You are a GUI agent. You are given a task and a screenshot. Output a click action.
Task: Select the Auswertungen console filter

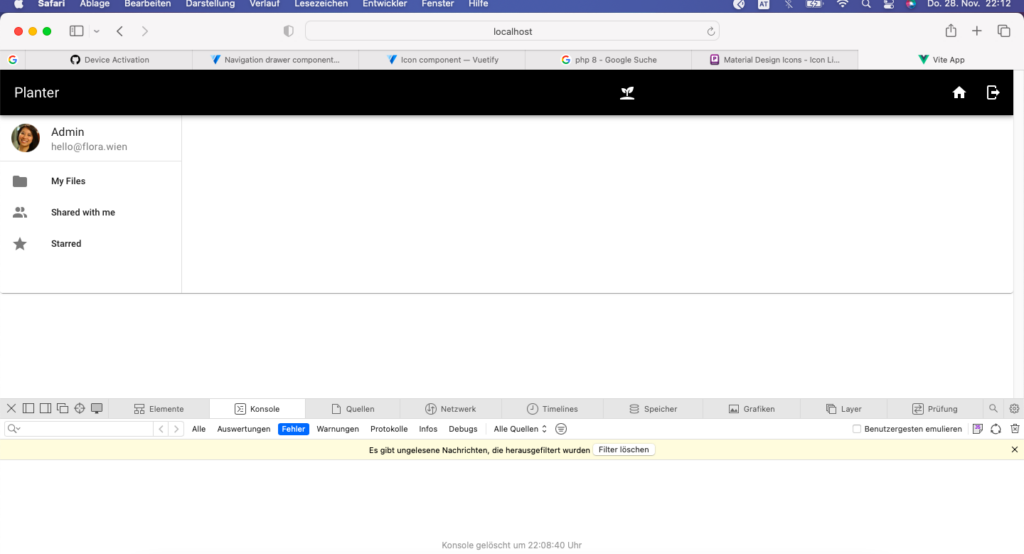click(x=244, y=429)
